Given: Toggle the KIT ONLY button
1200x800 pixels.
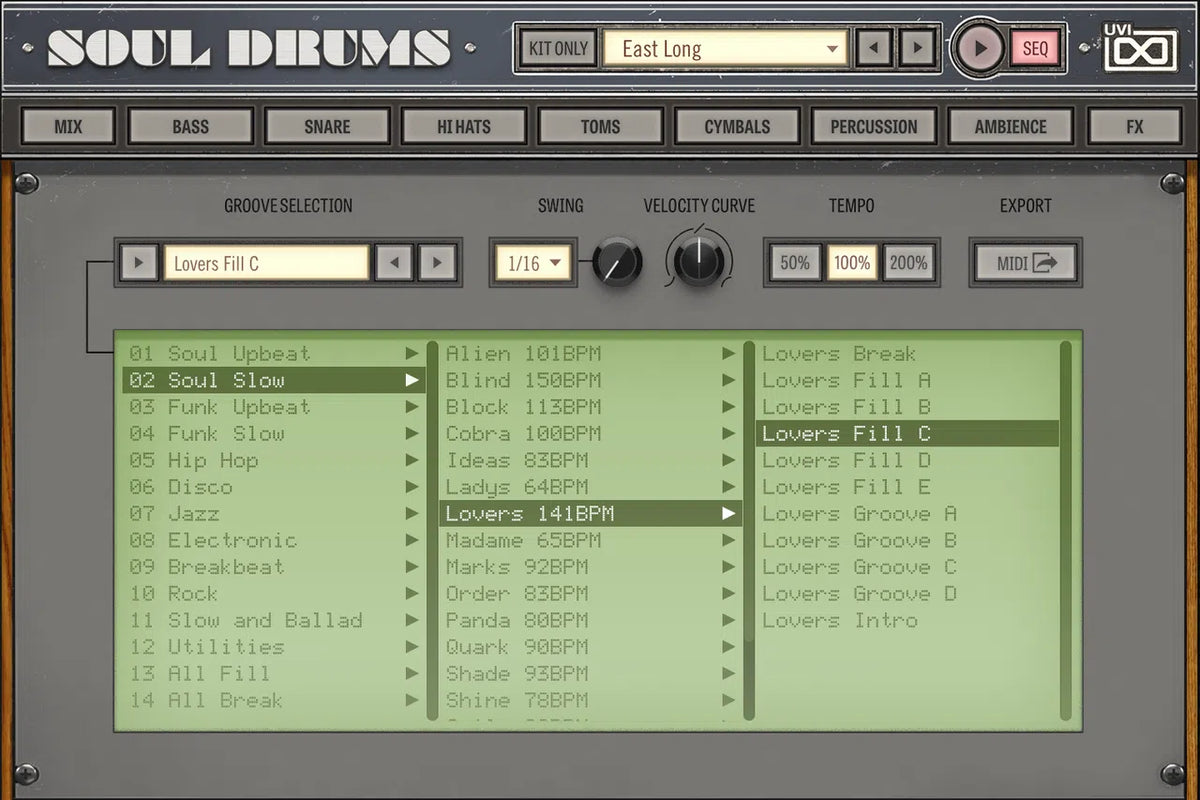Looking at the screenshot, I should (x=558, y=48).
